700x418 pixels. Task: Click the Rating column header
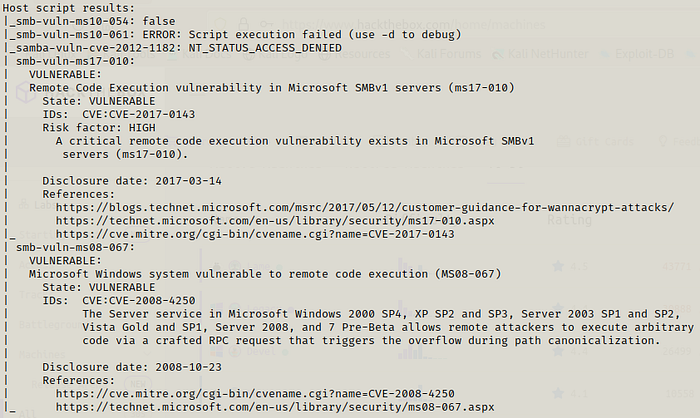coord(569,220)
